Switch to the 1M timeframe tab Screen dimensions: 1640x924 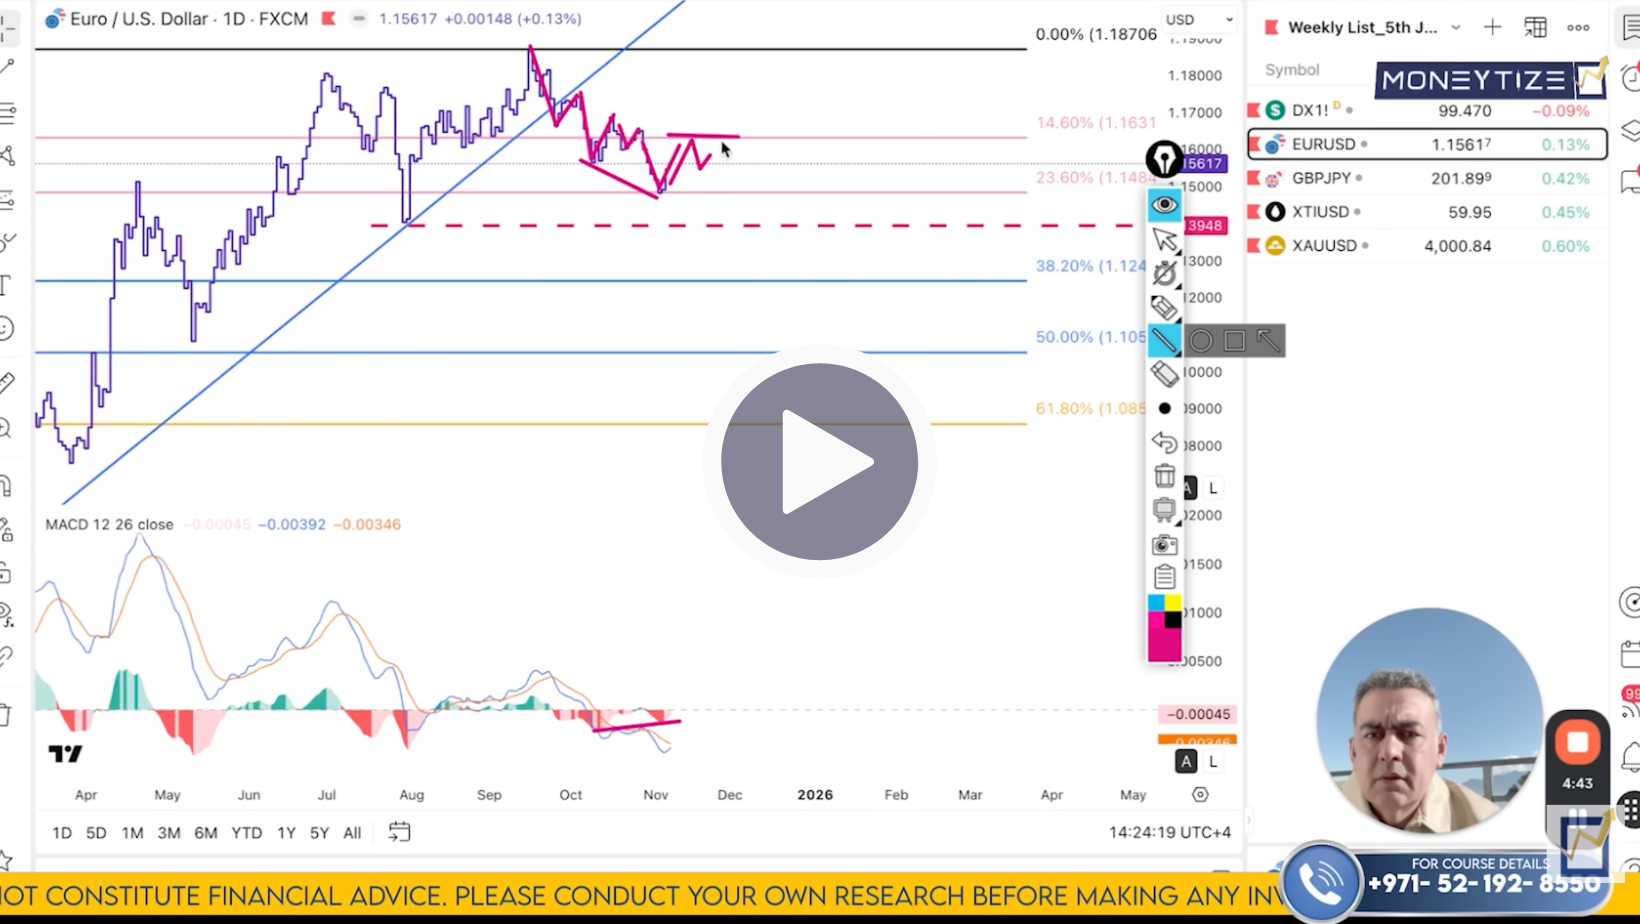point(132,831)
